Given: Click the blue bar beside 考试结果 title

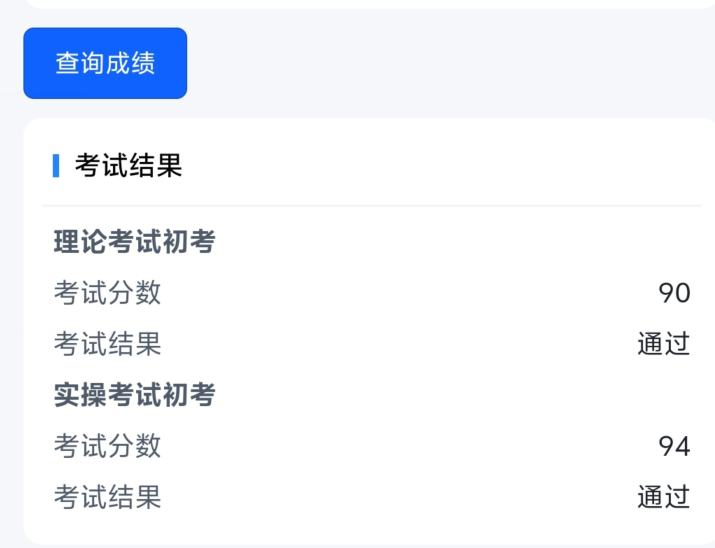Looking at the screenshot, I should click(x=56, y=165).
